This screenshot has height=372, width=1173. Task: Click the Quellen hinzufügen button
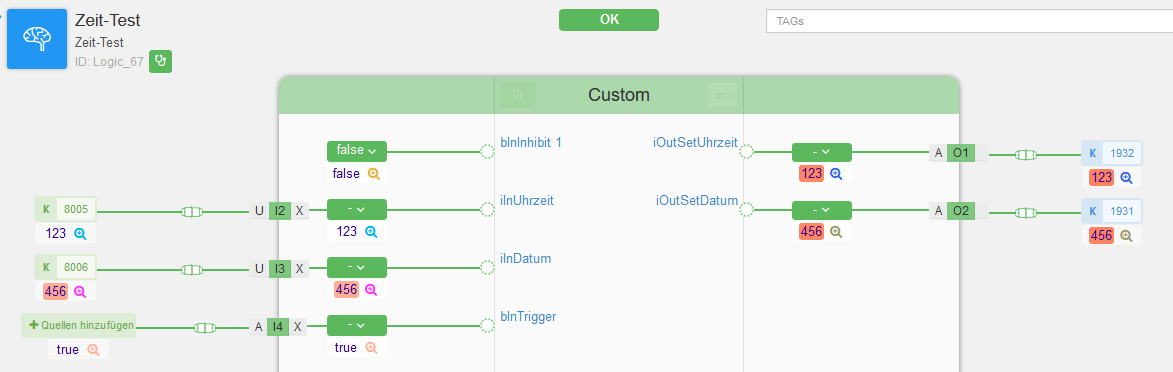point(79,326)
